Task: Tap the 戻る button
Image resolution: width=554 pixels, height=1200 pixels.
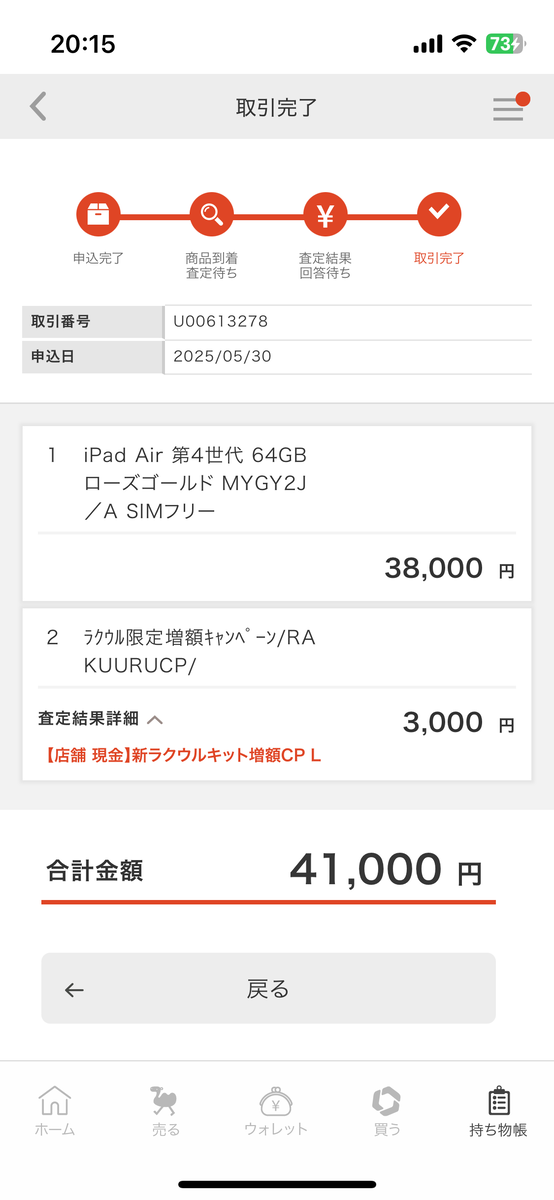Action: [268, 988]
